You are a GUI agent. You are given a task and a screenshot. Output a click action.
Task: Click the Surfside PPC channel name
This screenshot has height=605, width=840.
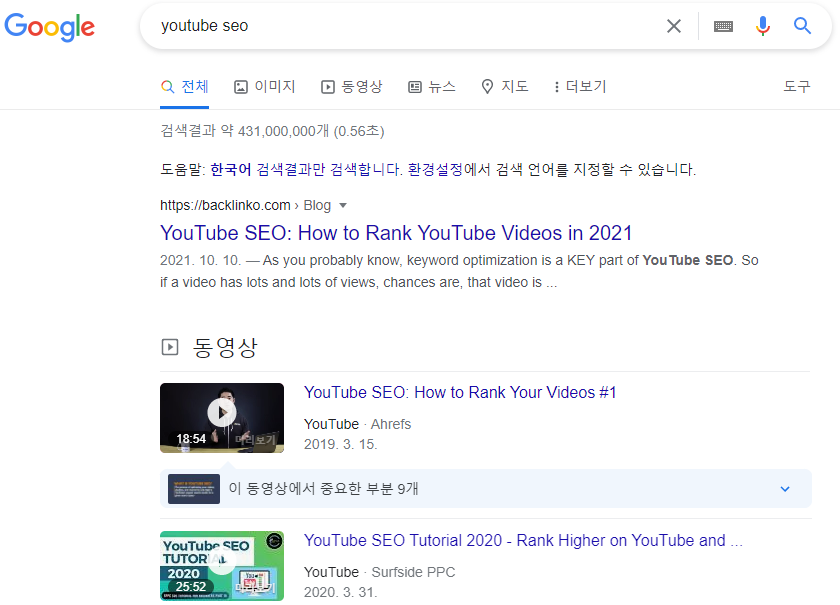click(413, 572)
